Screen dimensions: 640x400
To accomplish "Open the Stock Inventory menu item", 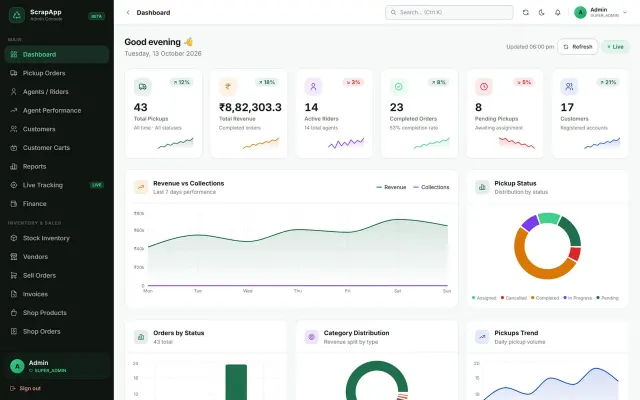I will (57, 238).
